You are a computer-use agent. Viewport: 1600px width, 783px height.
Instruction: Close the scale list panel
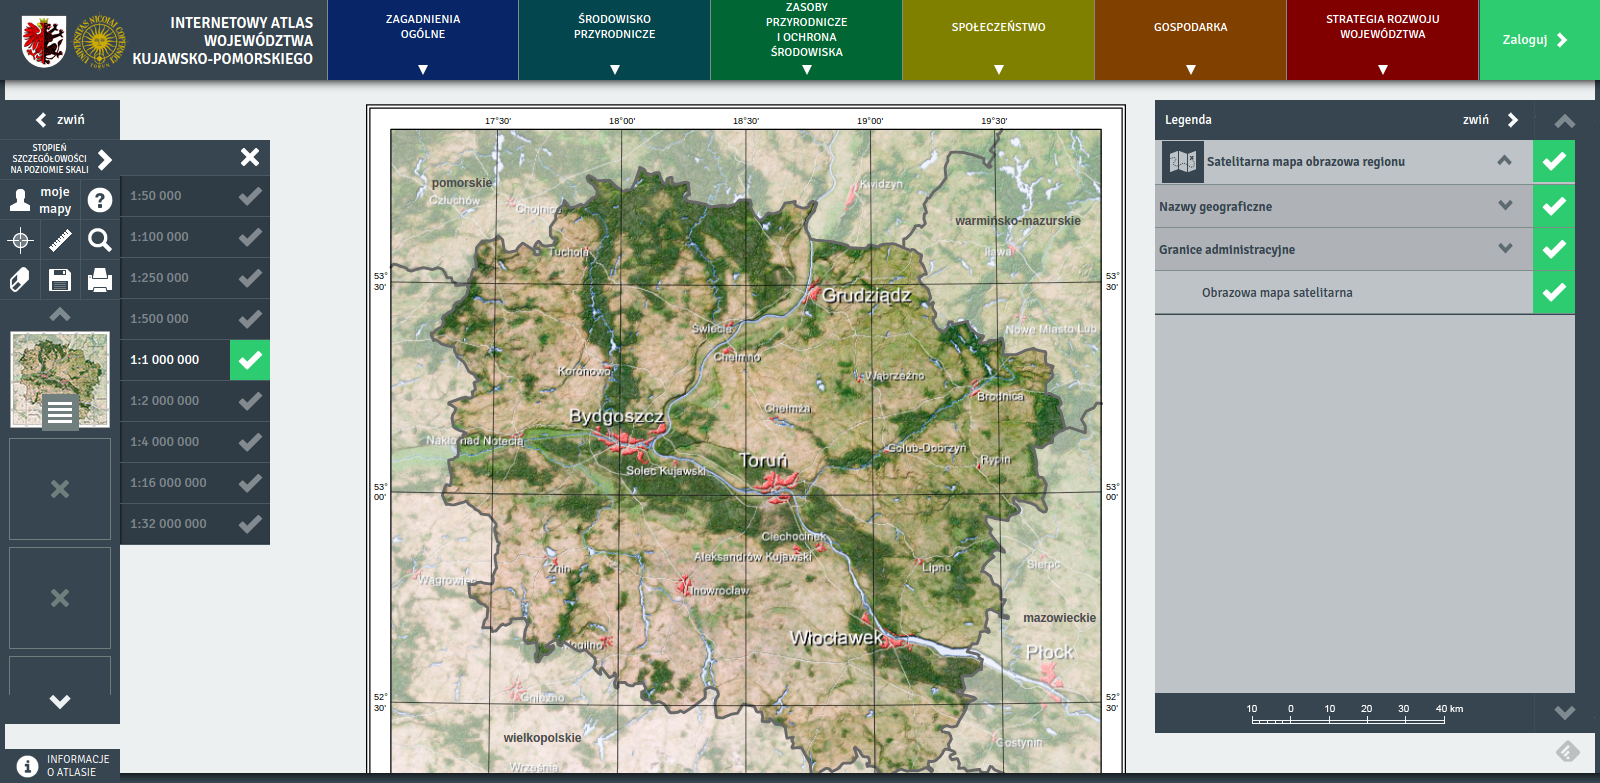pos(250,157)
